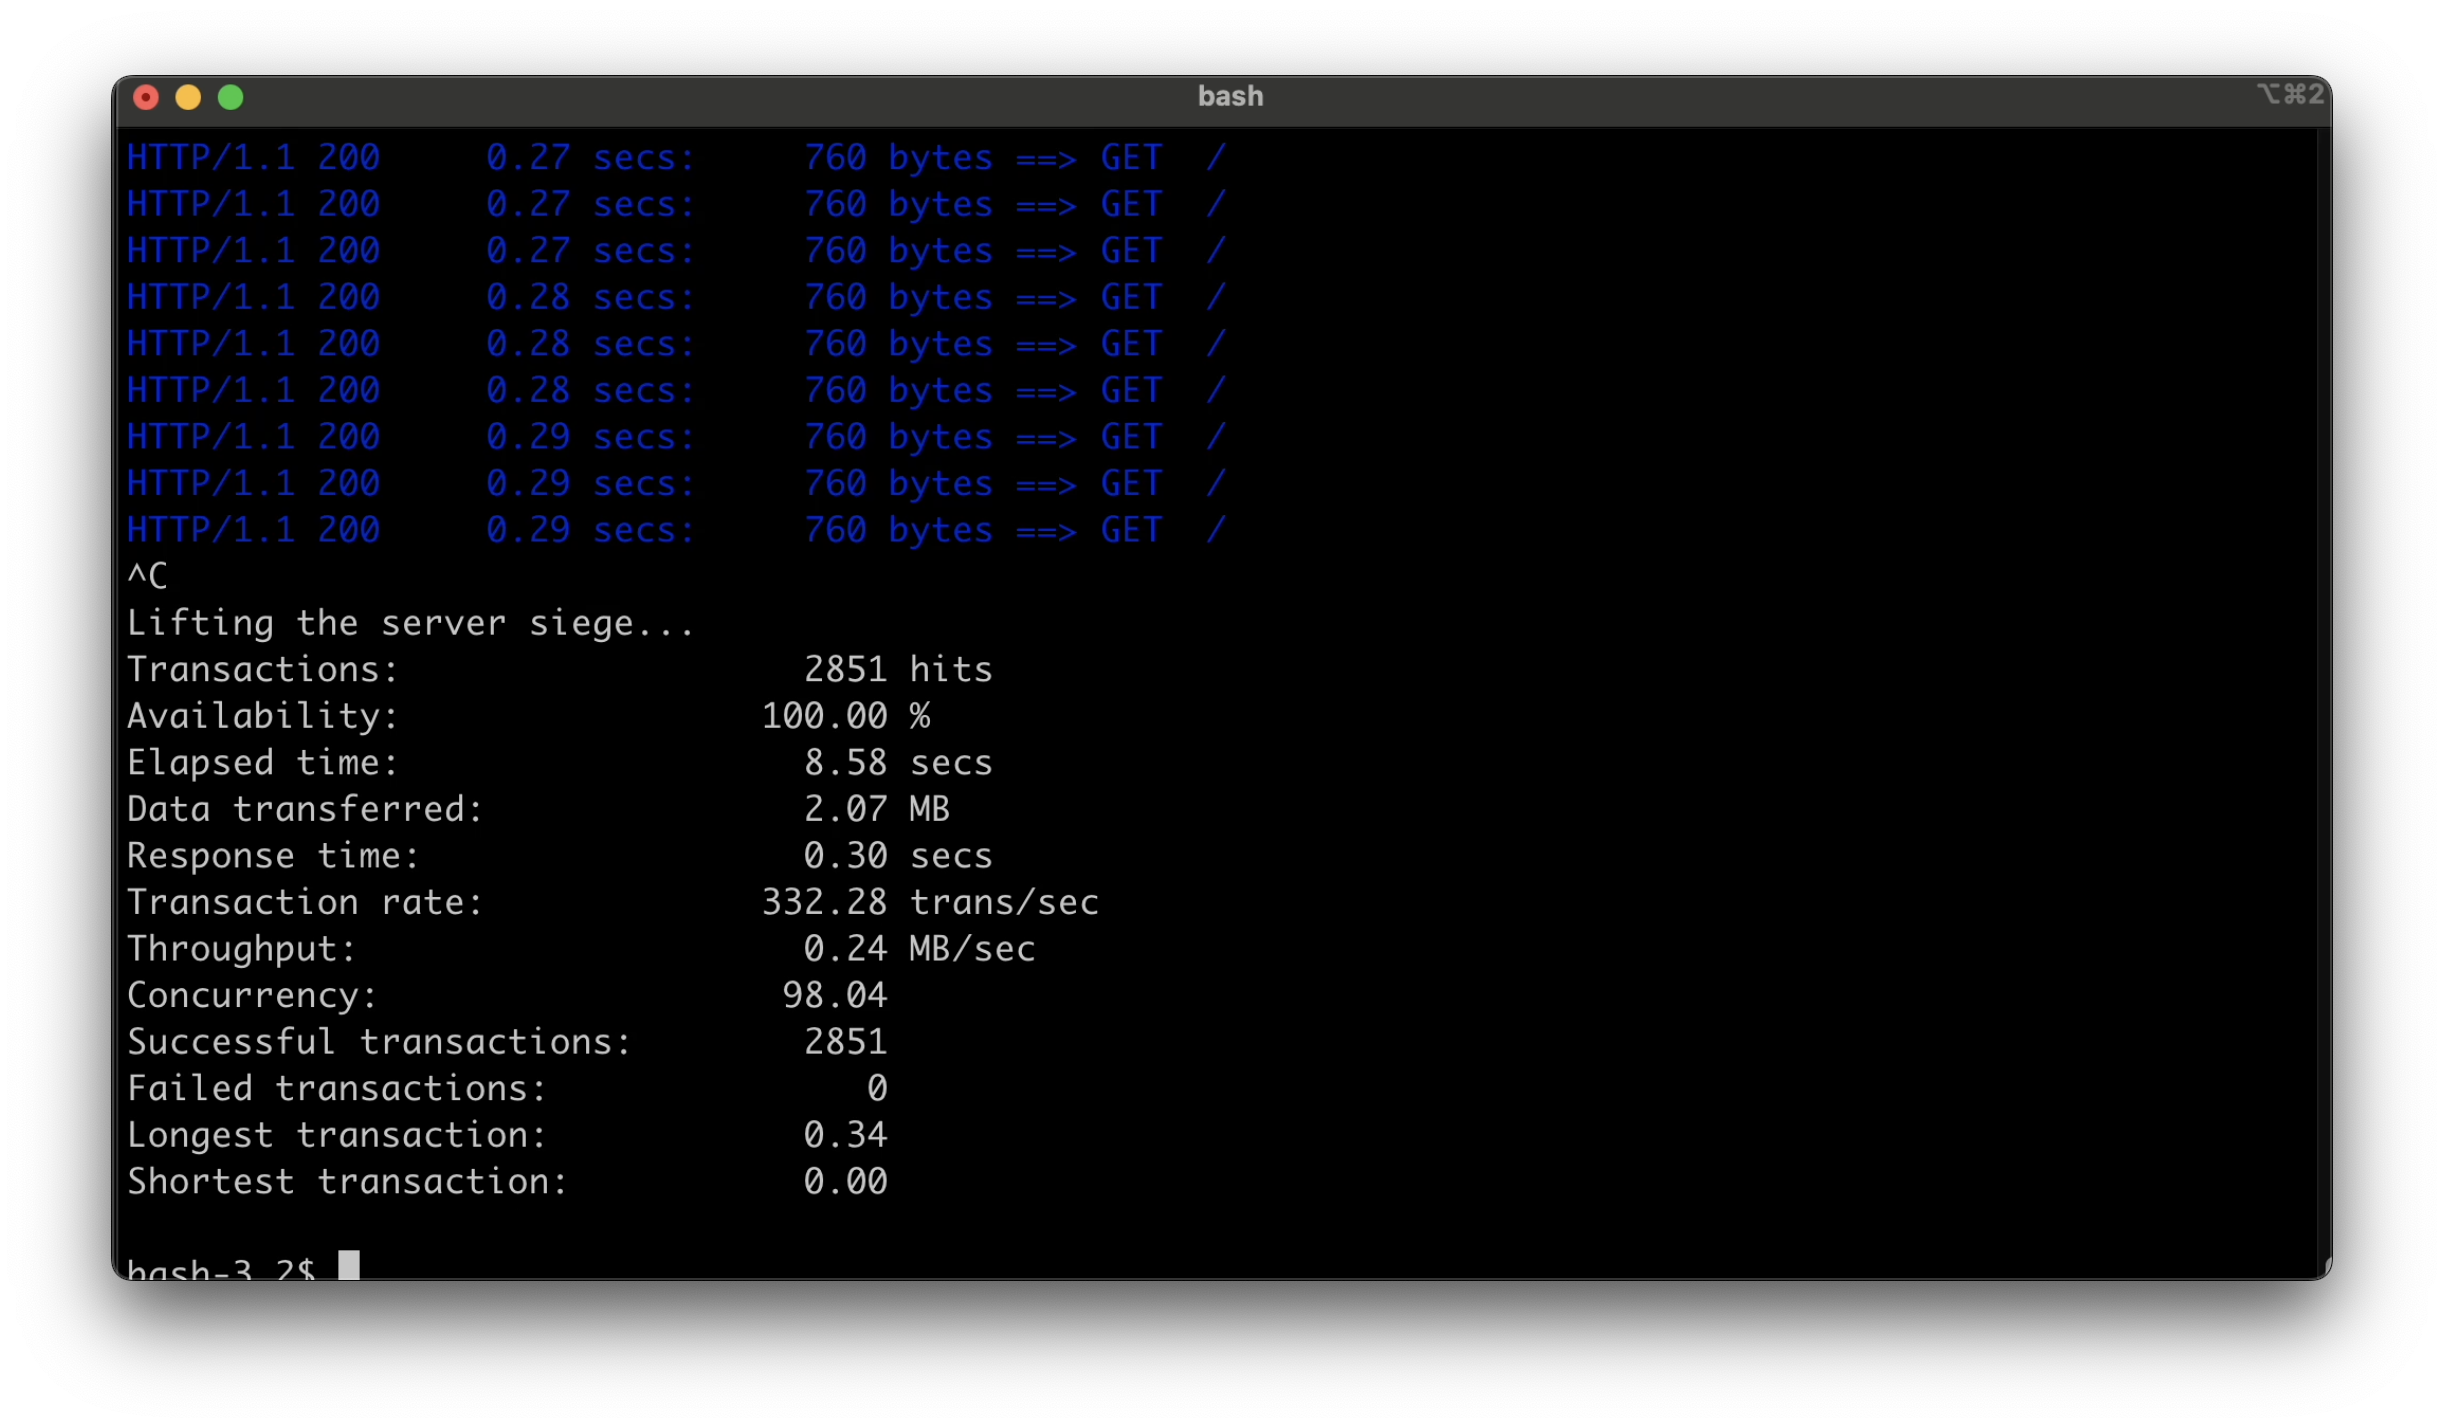Click the "Lifting the server siege..." line
This screenshot has width=2444, height=1428.
410,623
